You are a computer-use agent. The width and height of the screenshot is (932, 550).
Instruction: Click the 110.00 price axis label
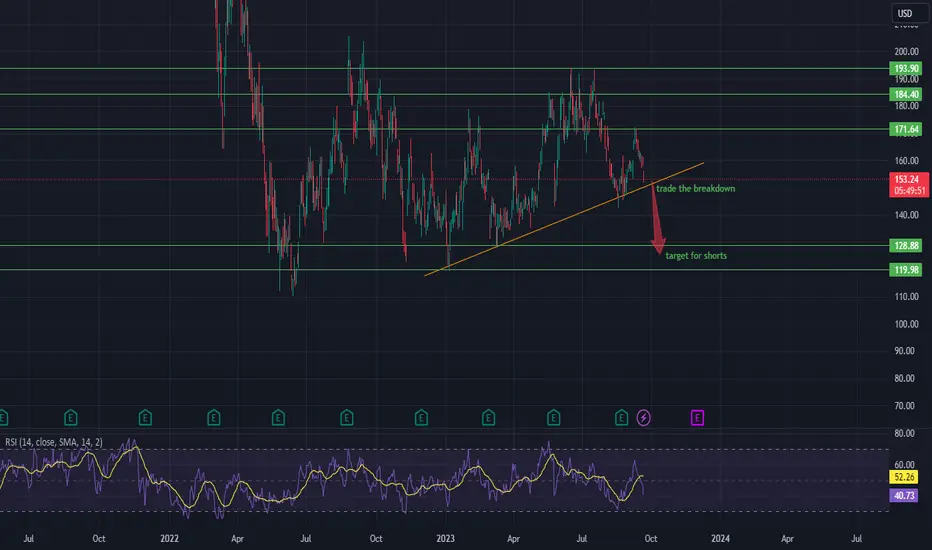[x=906, y=297]
